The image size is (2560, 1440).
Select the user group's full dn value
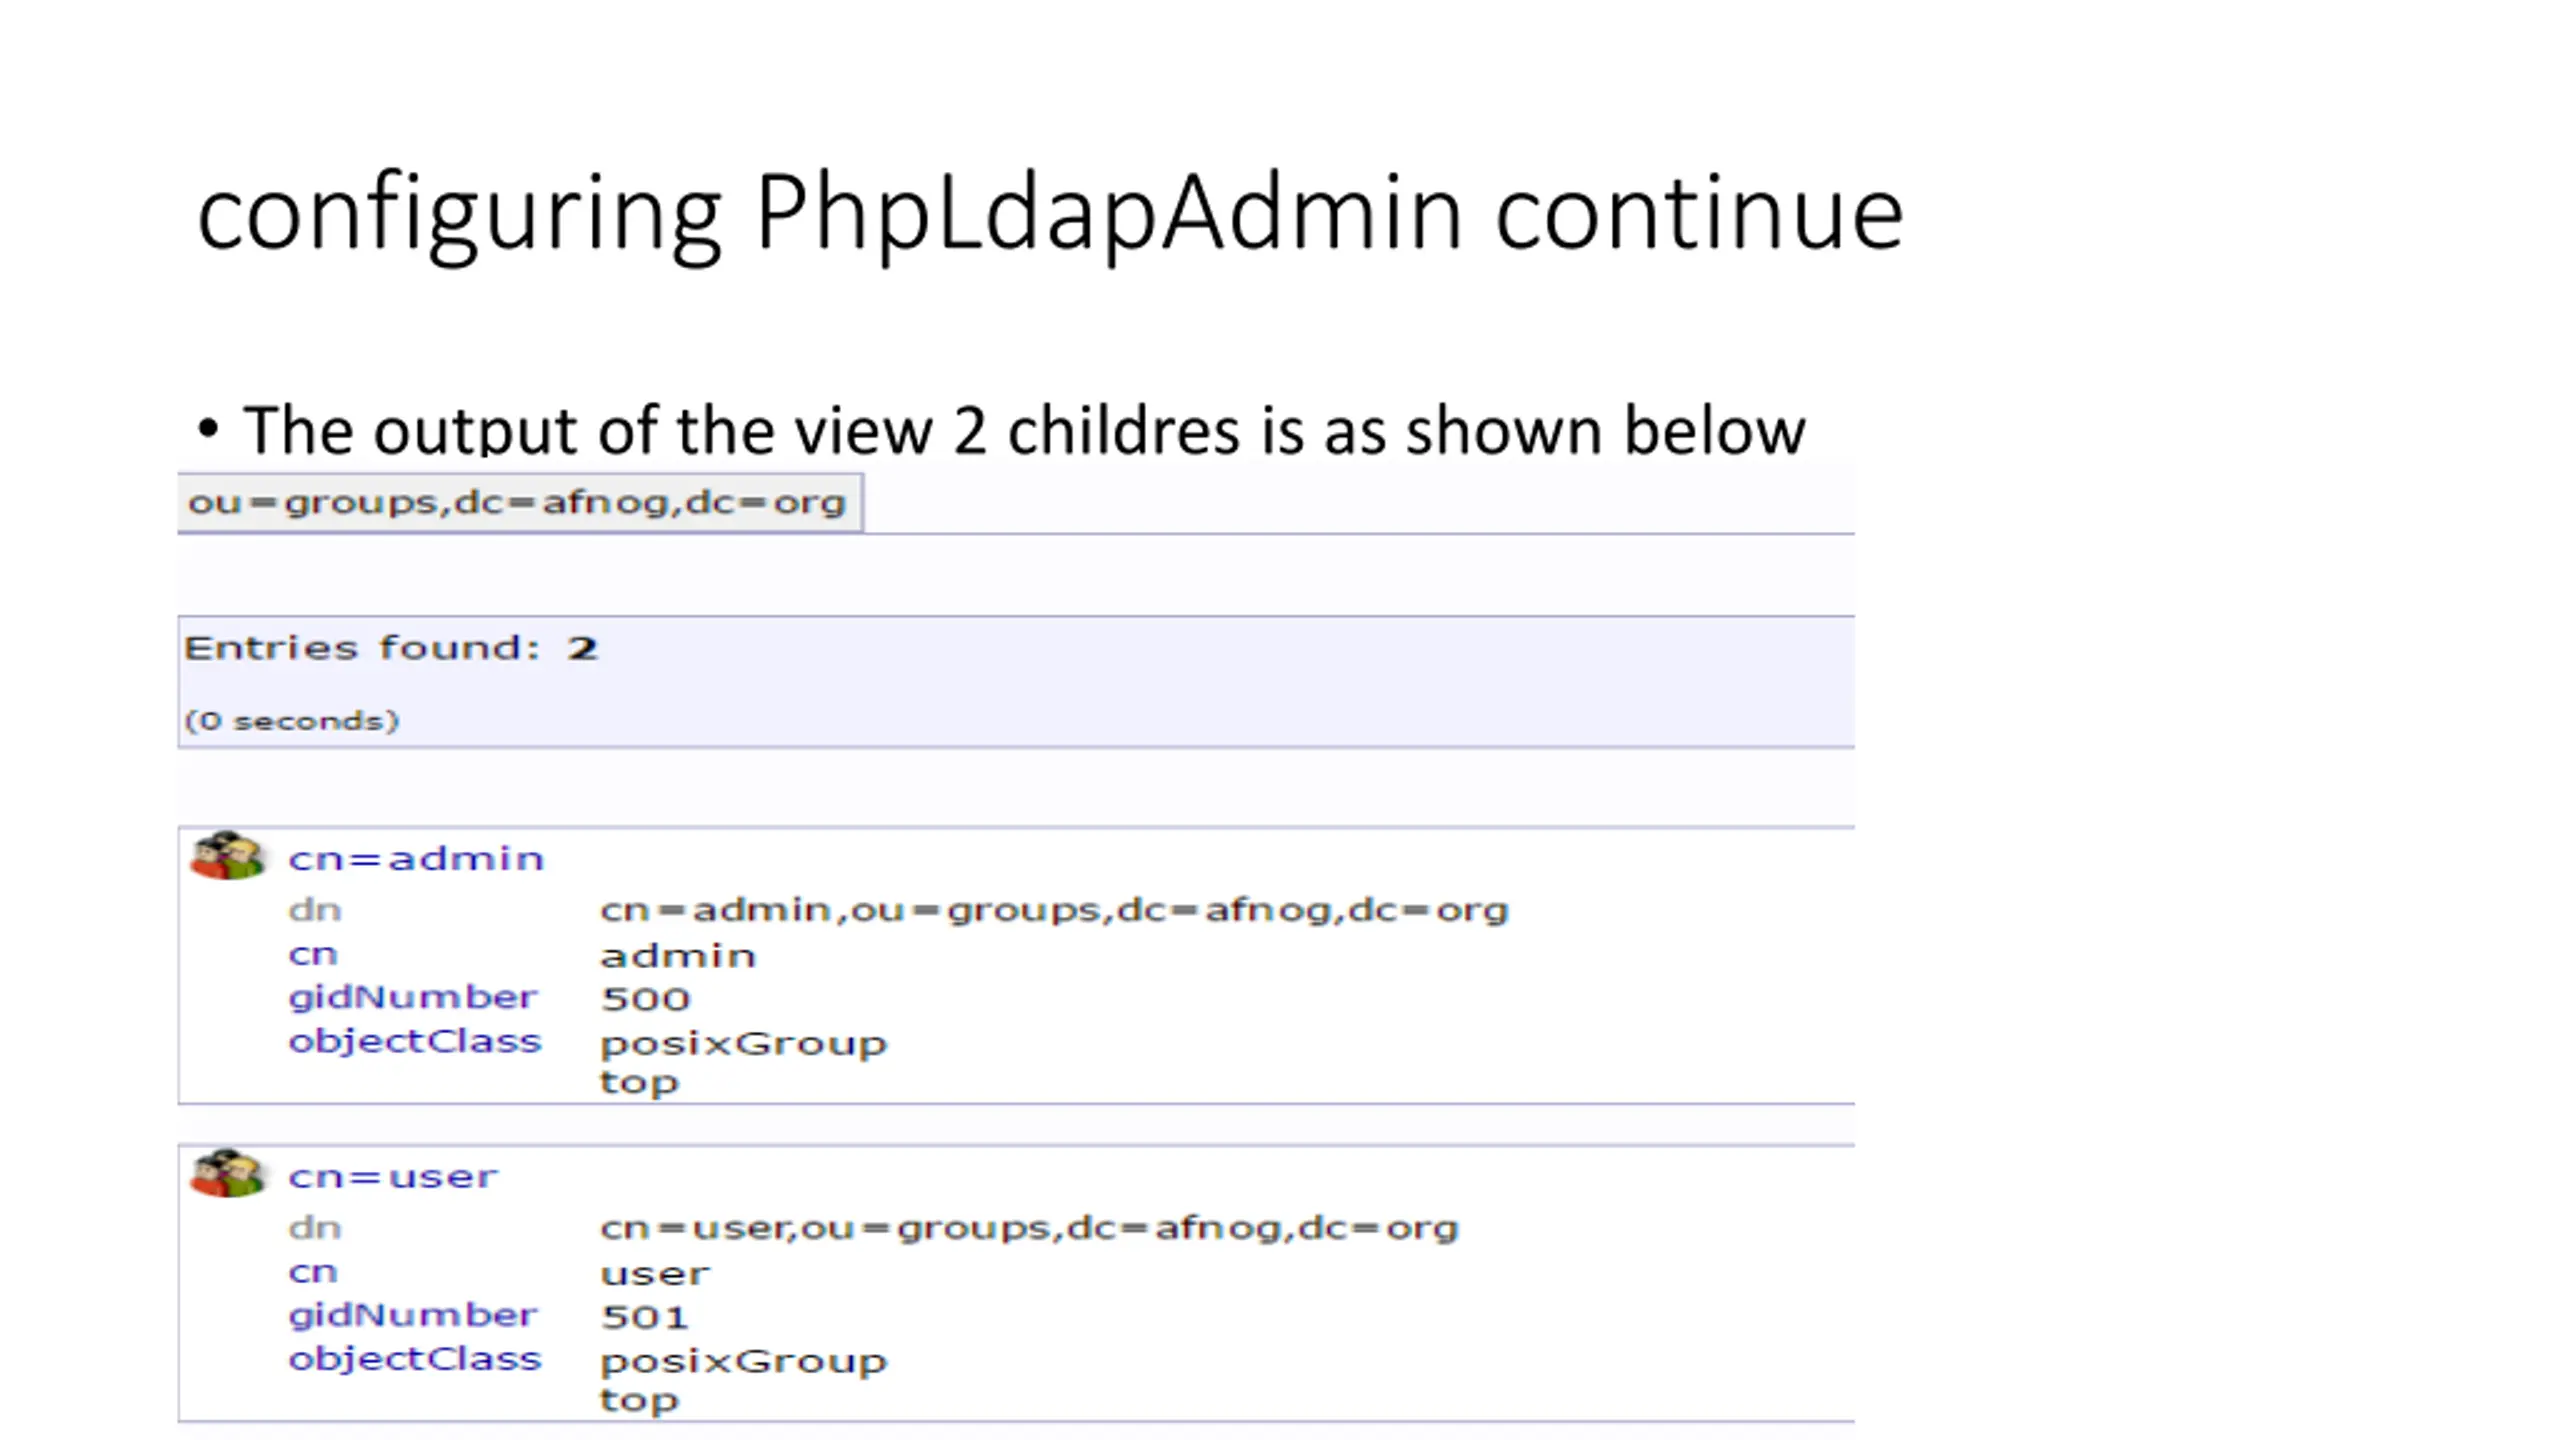click(1029, 1229)
